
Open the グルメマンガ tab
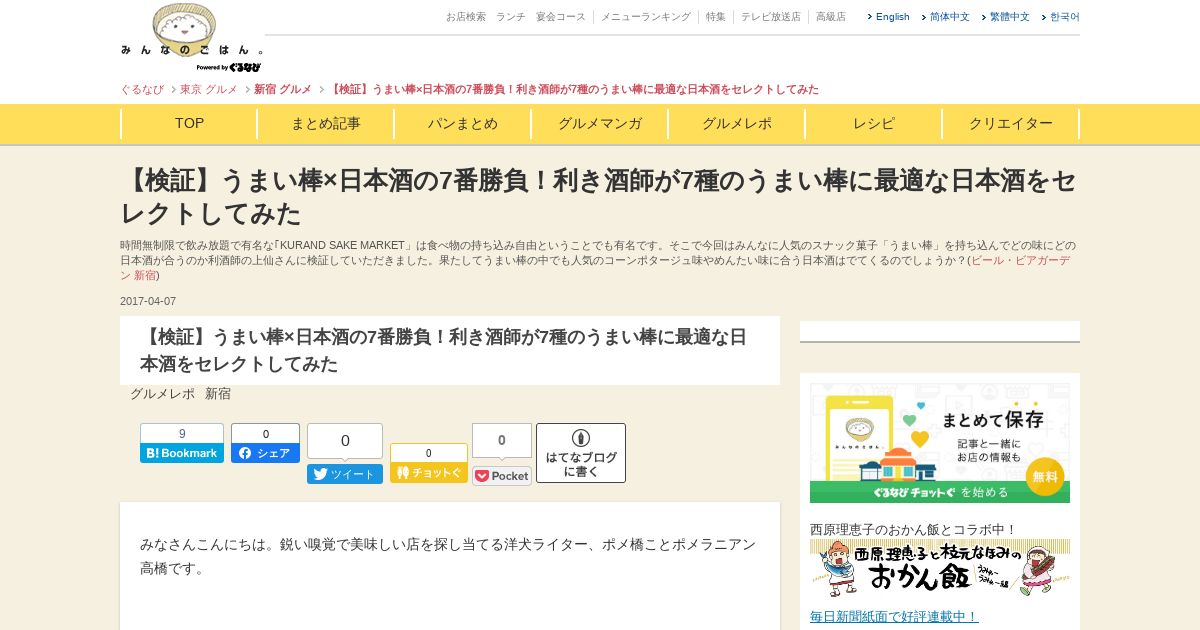600,124
